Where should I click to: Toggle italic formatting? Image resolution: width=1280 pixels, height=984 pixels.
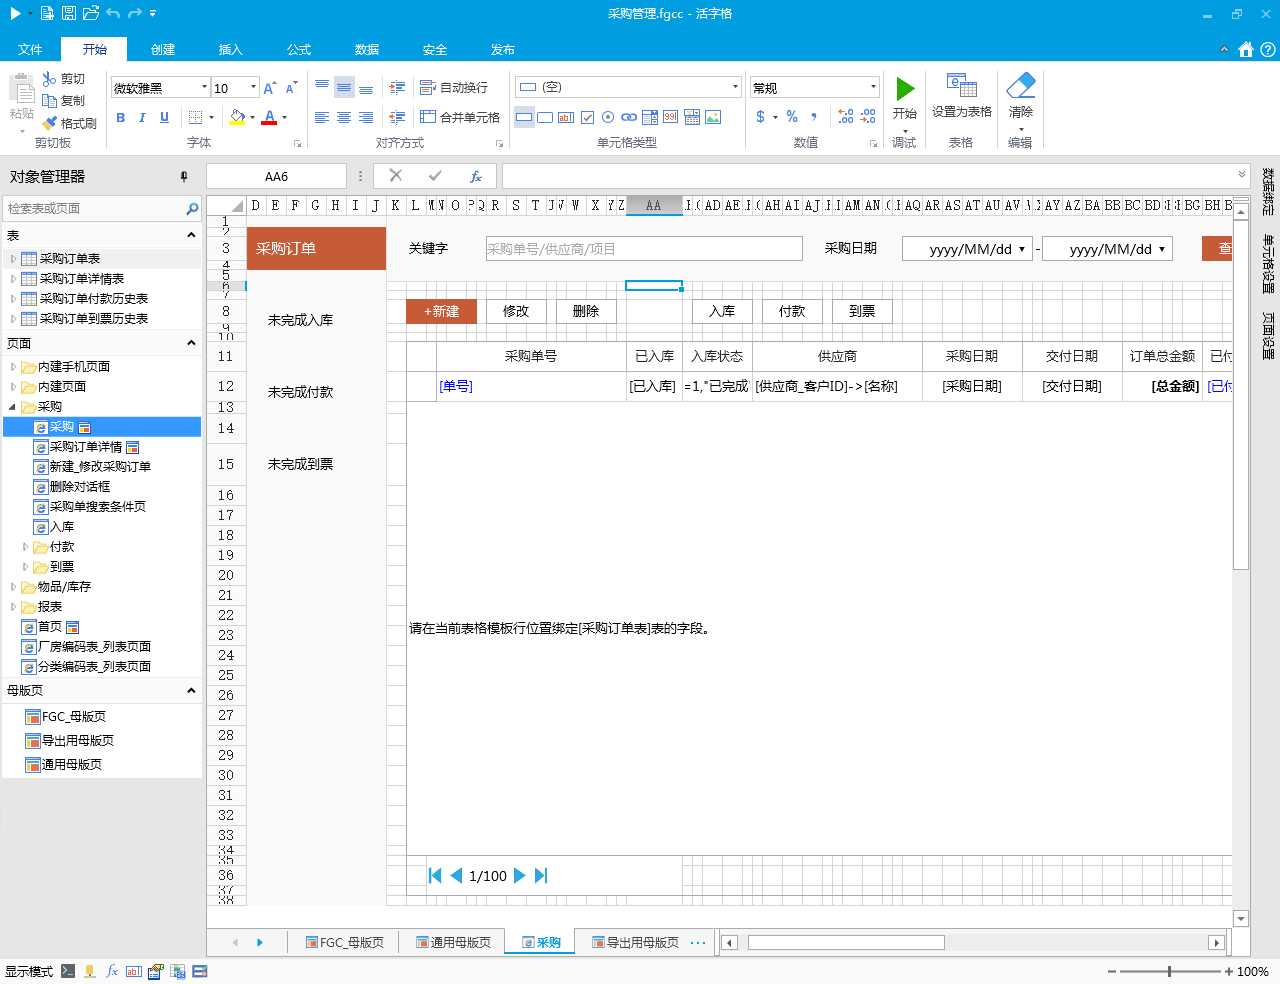(142, 118)
